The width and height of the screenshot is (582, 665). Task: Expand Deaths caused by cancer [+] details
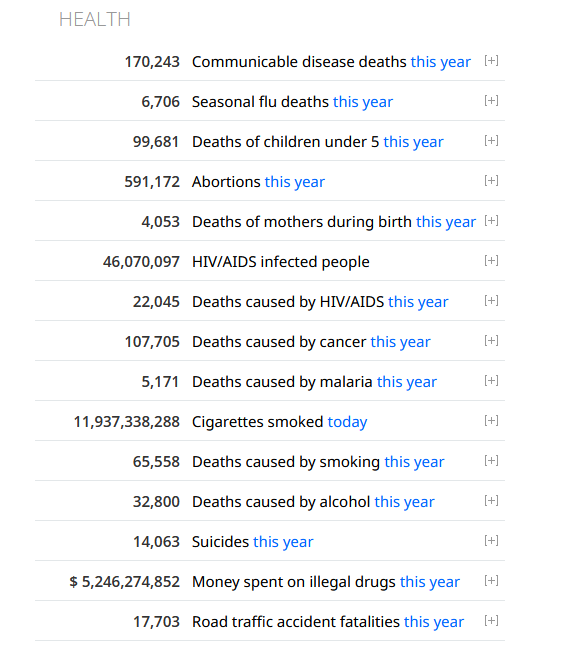(491, 341)
